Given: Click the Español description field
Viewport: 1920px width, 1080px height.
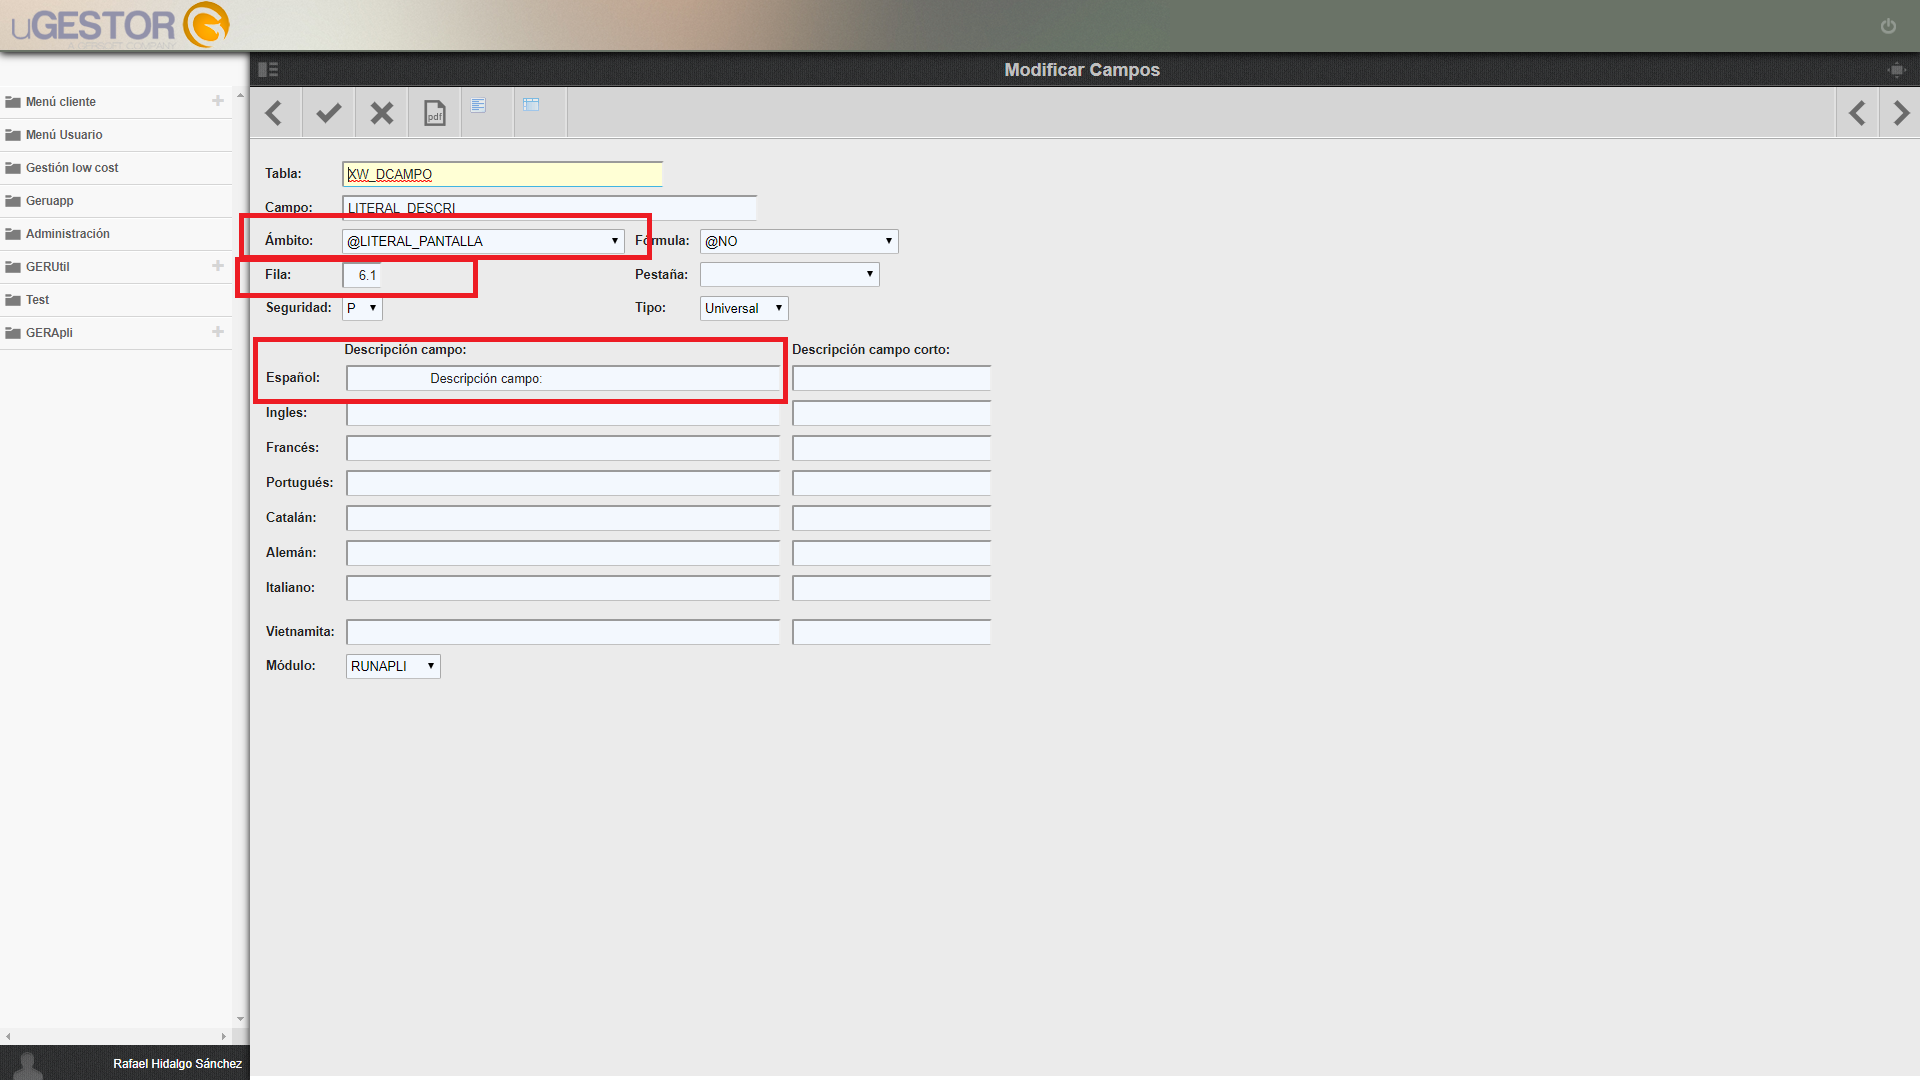Looking at the screenshot, I should click(x=563, y=378).
